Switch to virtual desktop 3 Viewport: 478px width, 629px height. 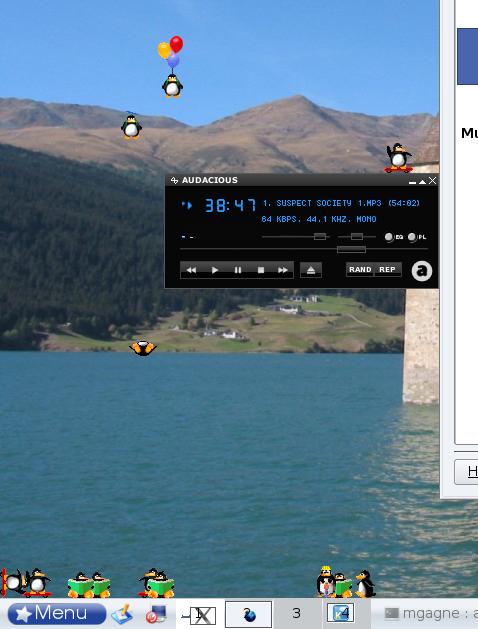tap(296, 613)
